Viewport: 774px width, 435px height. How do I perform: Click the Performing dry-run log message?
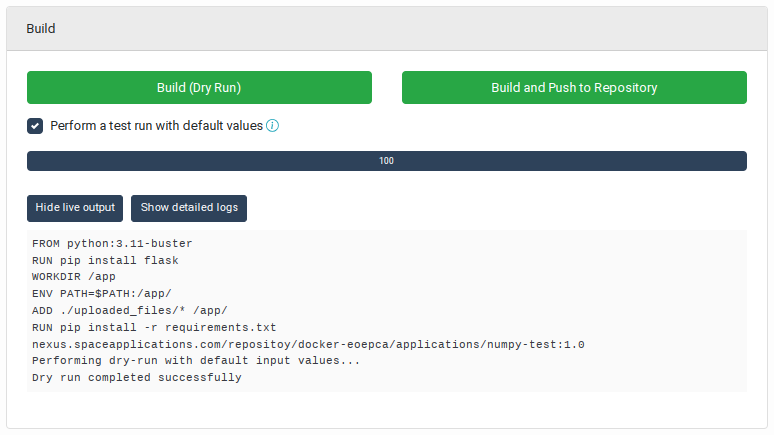point(196,360)
